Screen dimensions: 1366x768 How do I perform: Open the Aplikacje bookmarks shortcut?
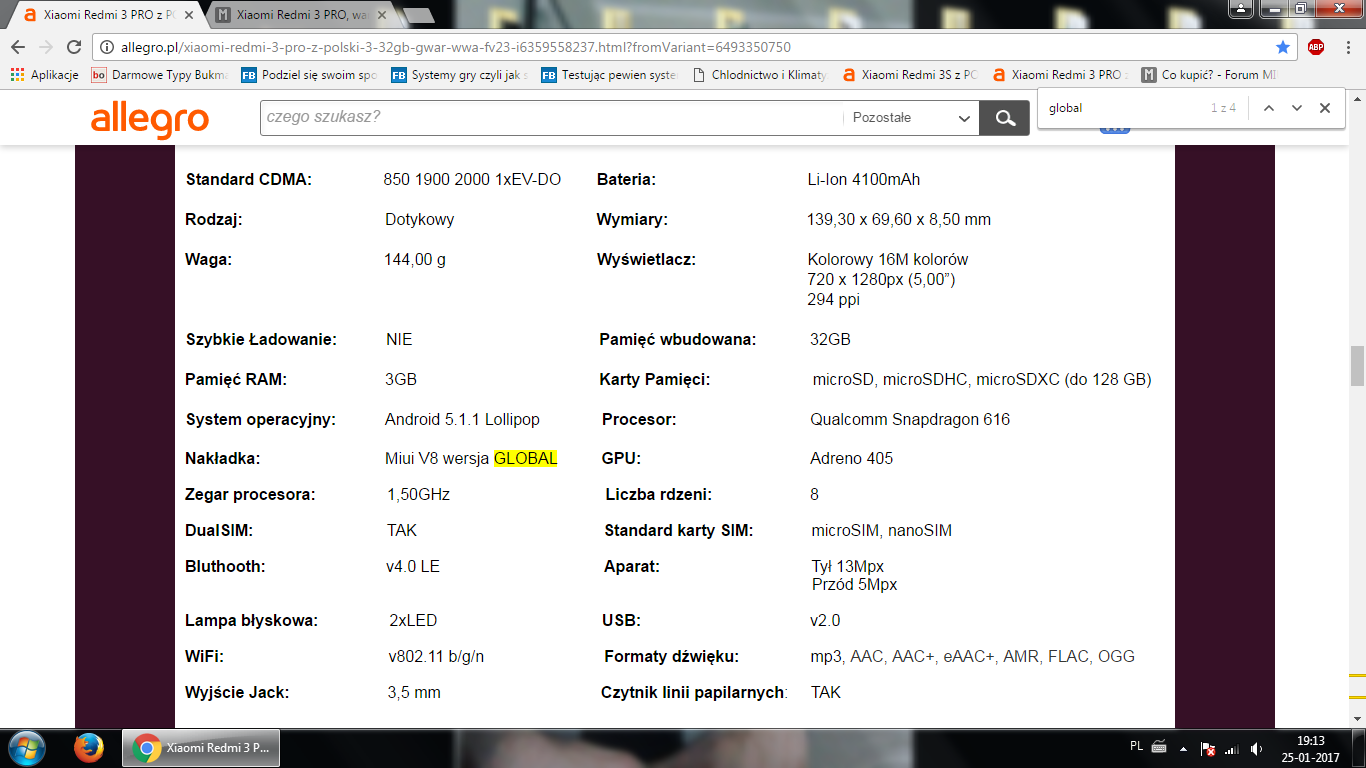coord(45,75)
